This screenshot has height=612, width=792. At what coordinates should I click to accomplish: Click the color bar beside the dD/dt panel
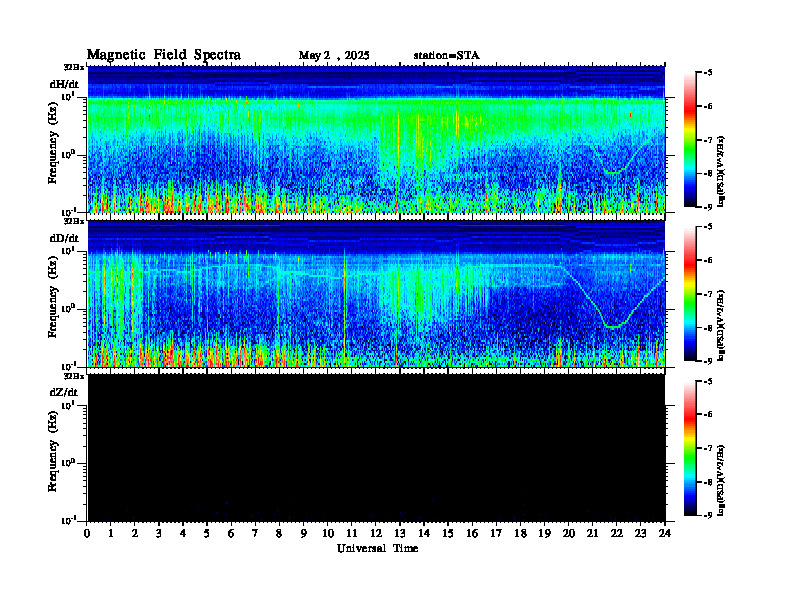click(690, 294)
